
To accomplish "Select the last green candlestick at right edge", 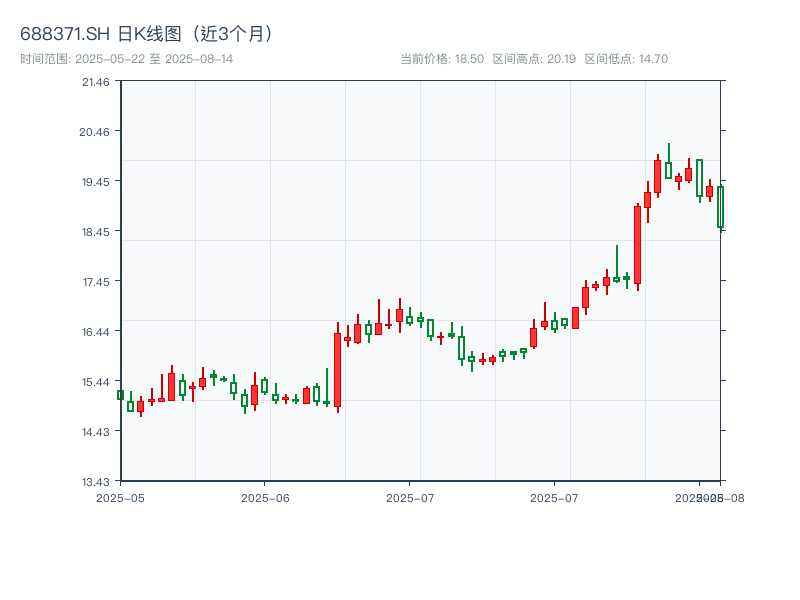I will [x=720, y=207].
